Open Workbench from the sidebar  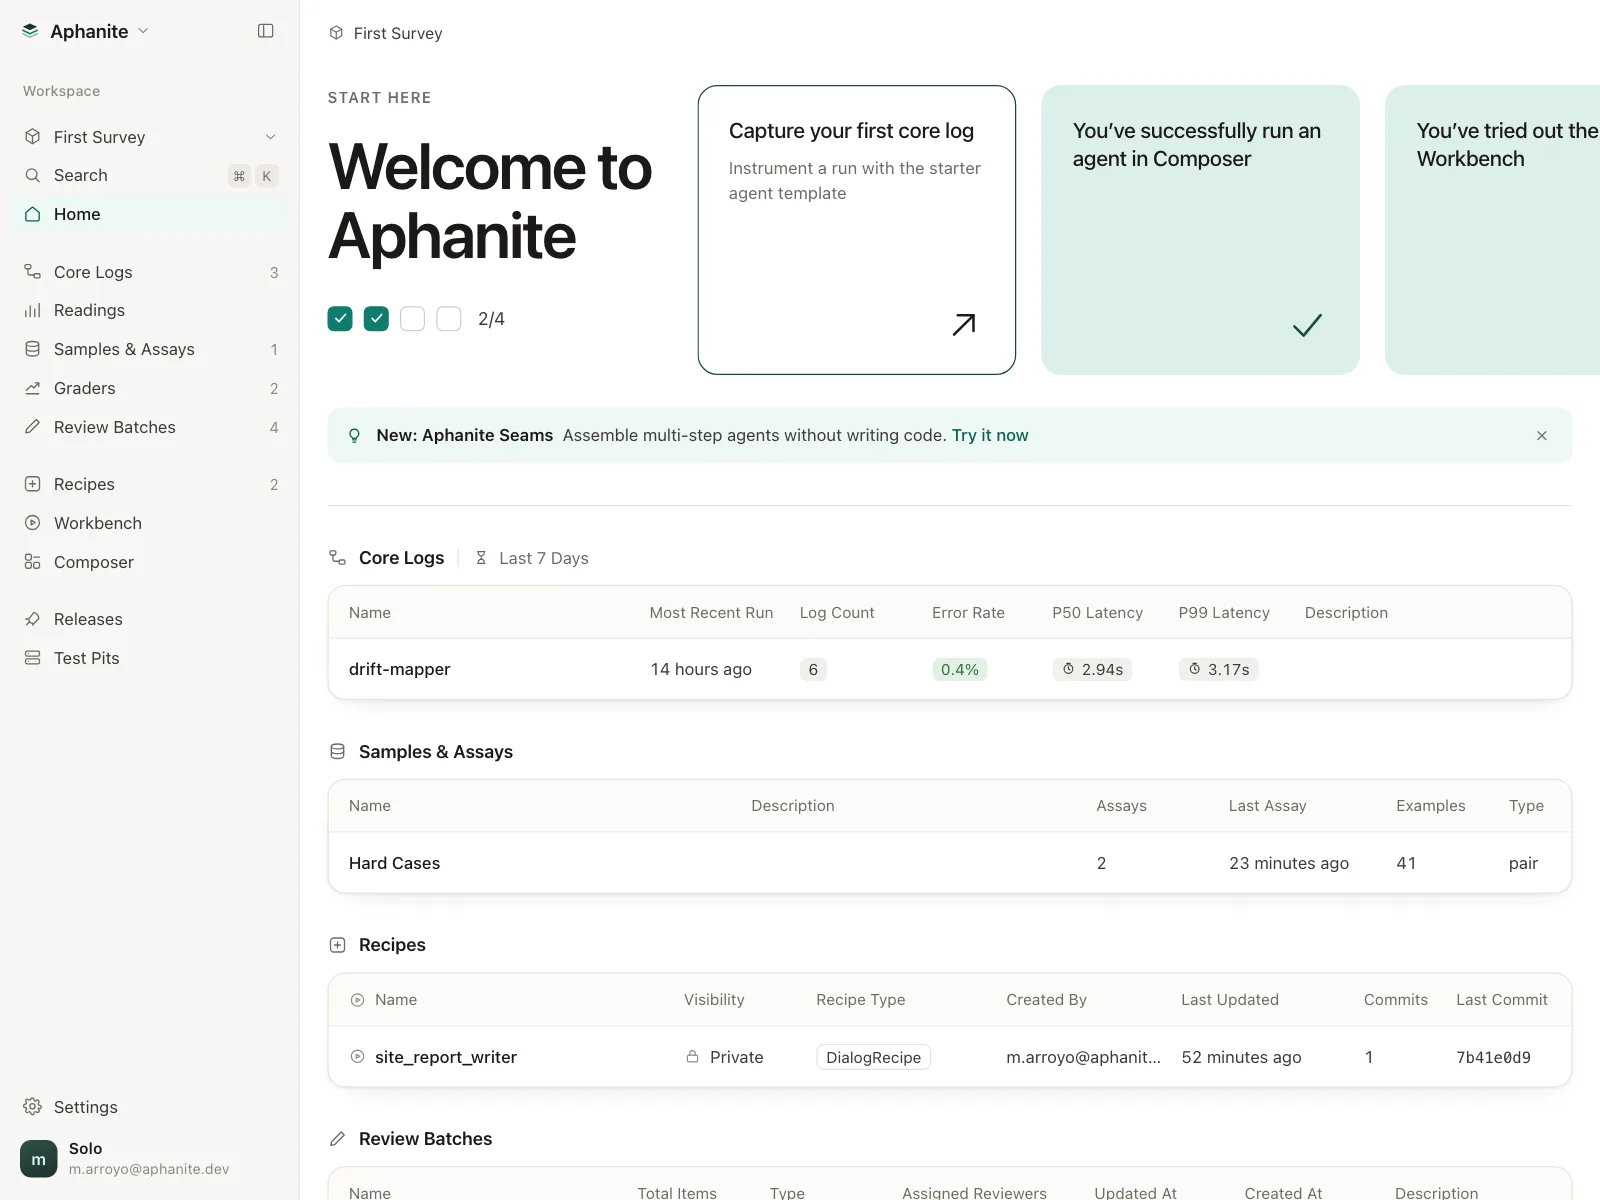point(150,523)
